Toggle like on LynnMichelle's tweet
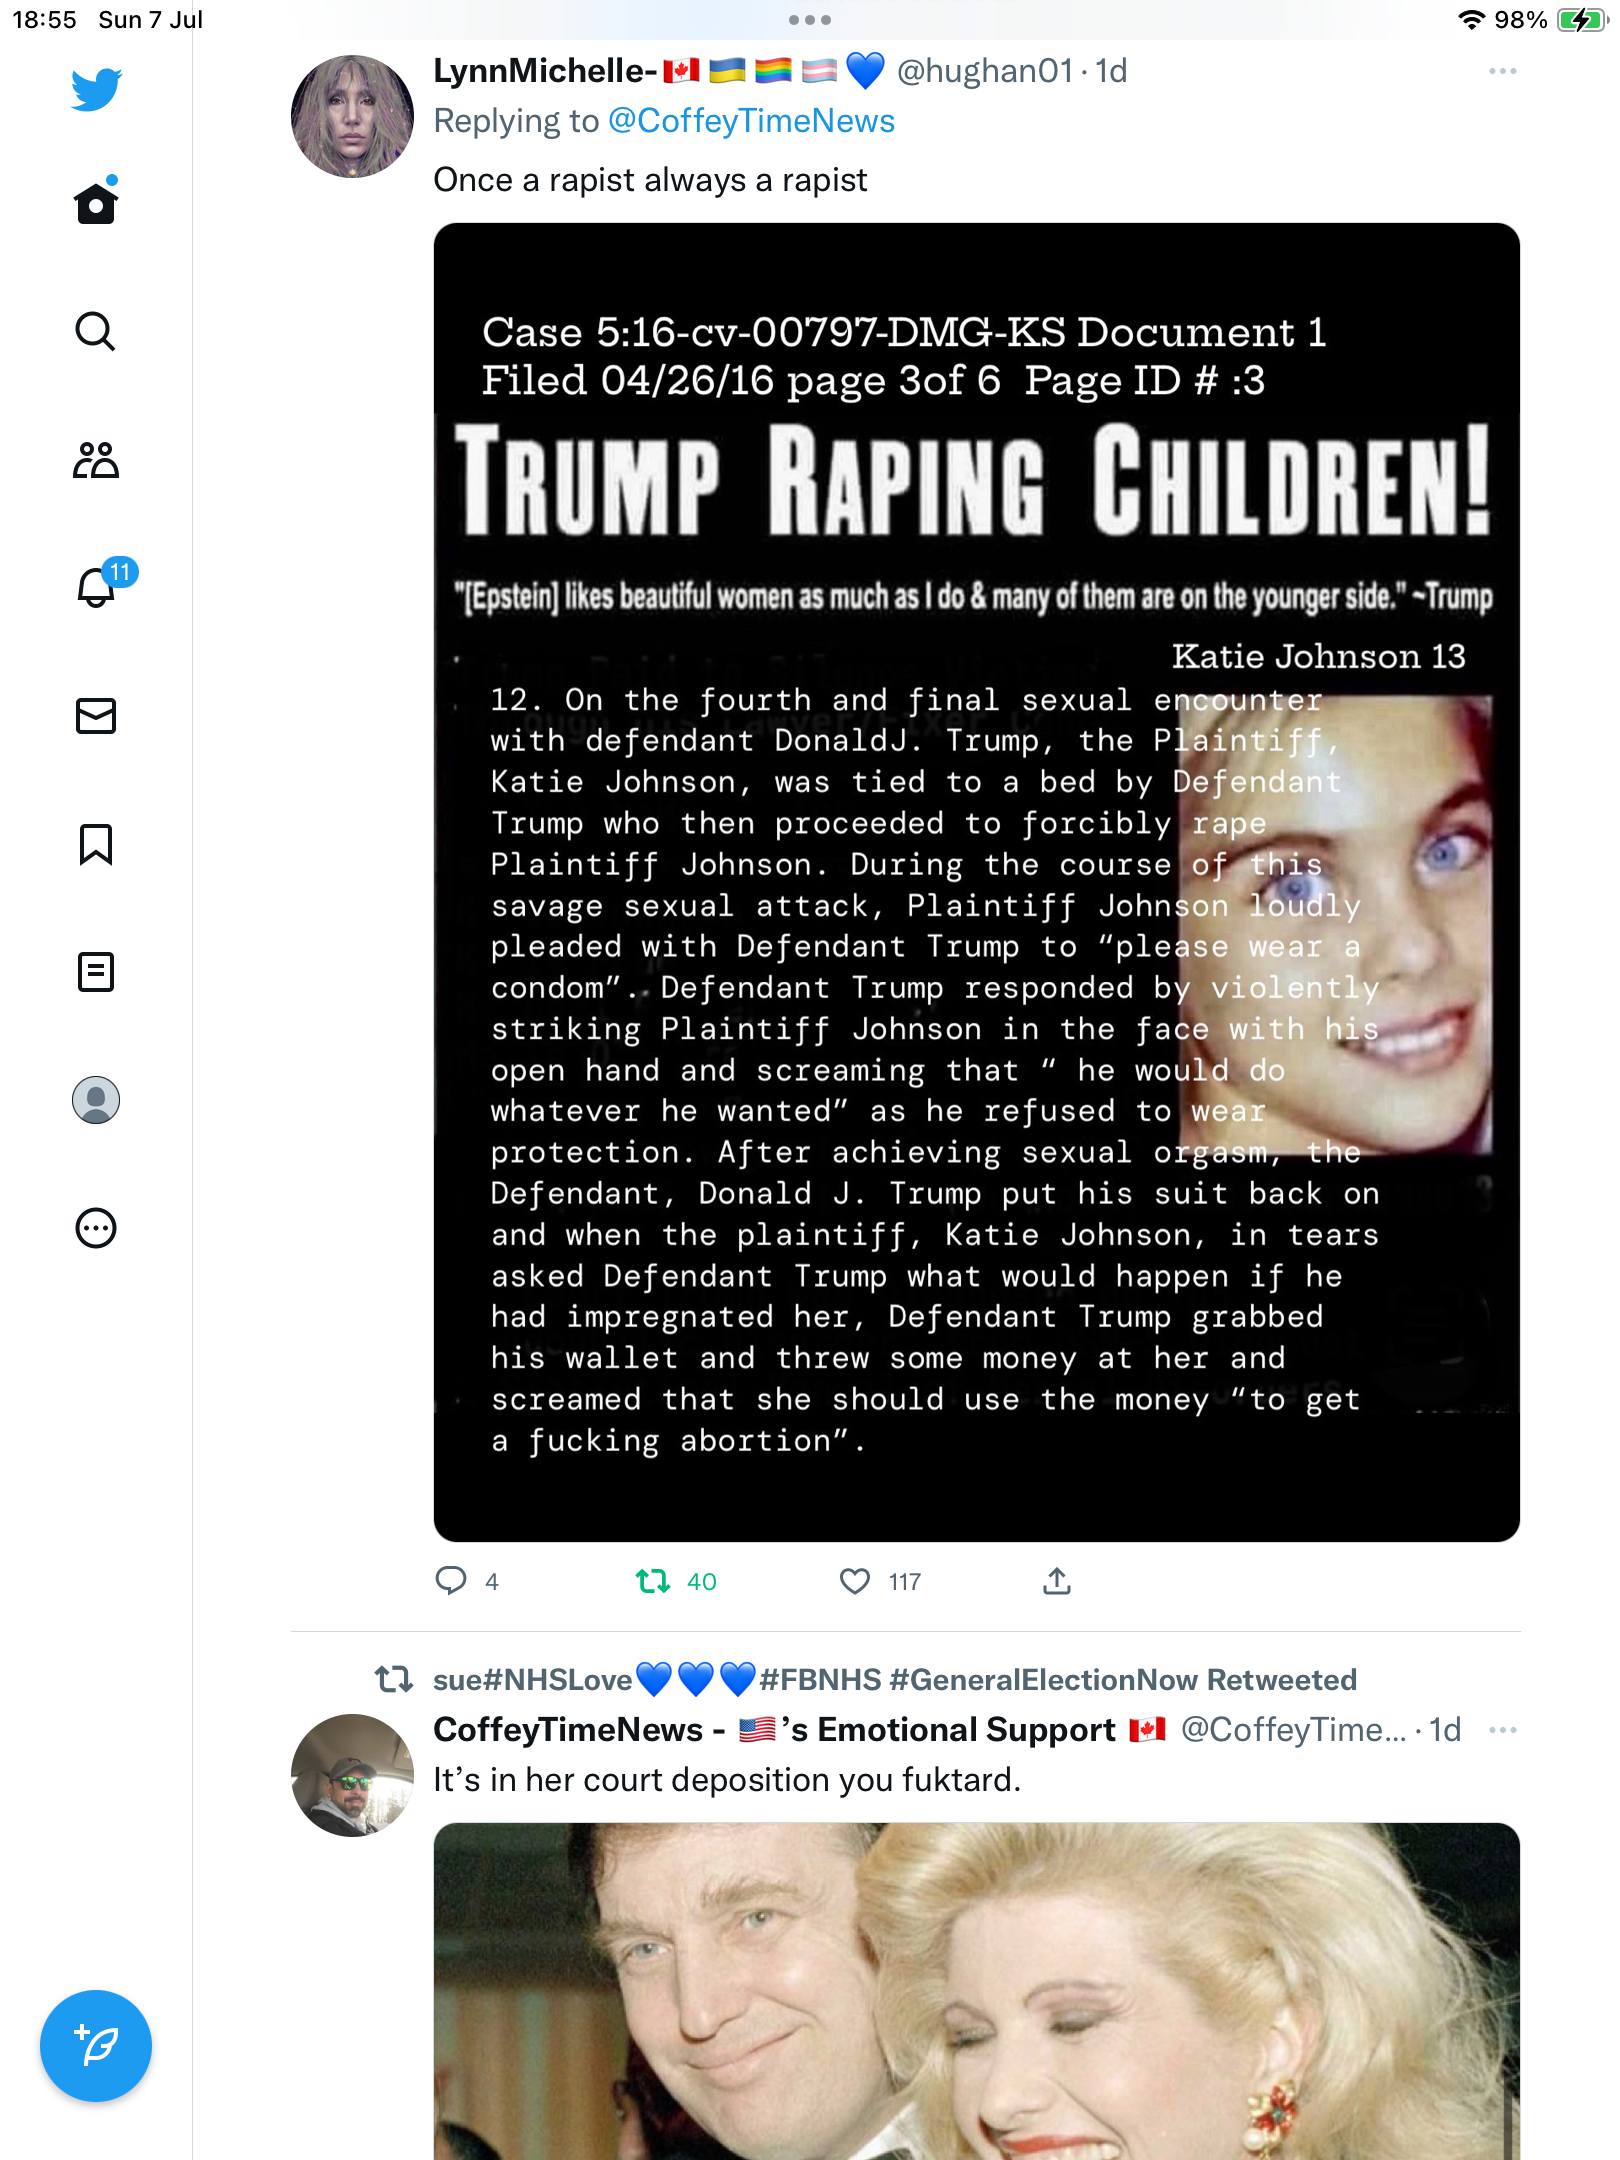Screen dimensions: 1620x2160 point(855,1581)
